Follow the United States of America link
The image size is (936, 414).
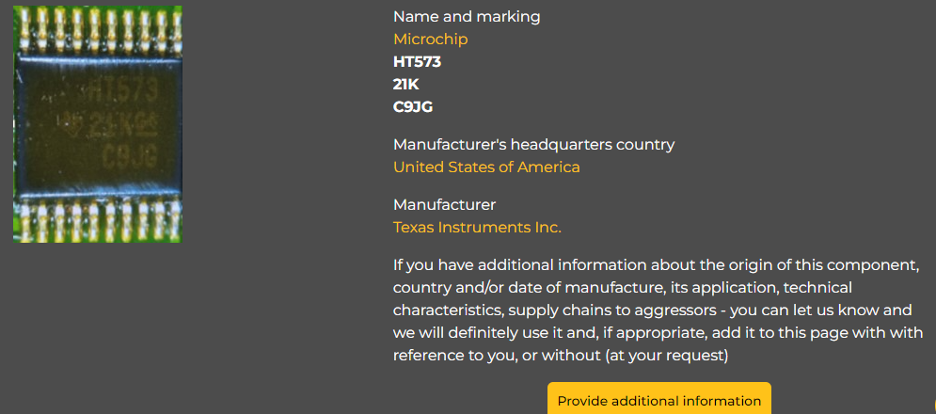(486, 167)
